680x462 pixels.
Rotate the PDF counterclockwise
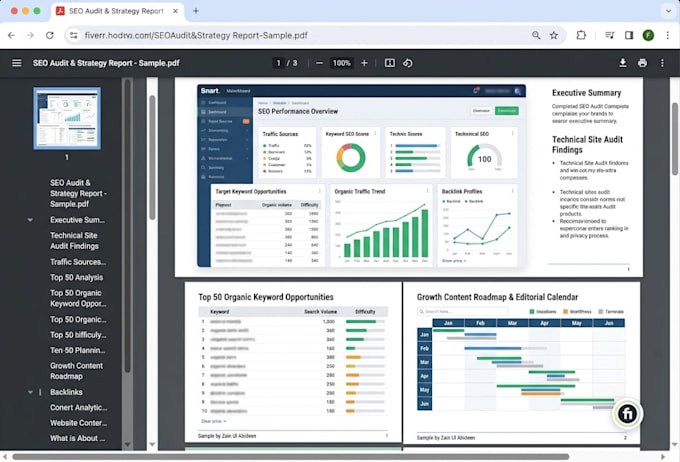(x=408, y=63)
